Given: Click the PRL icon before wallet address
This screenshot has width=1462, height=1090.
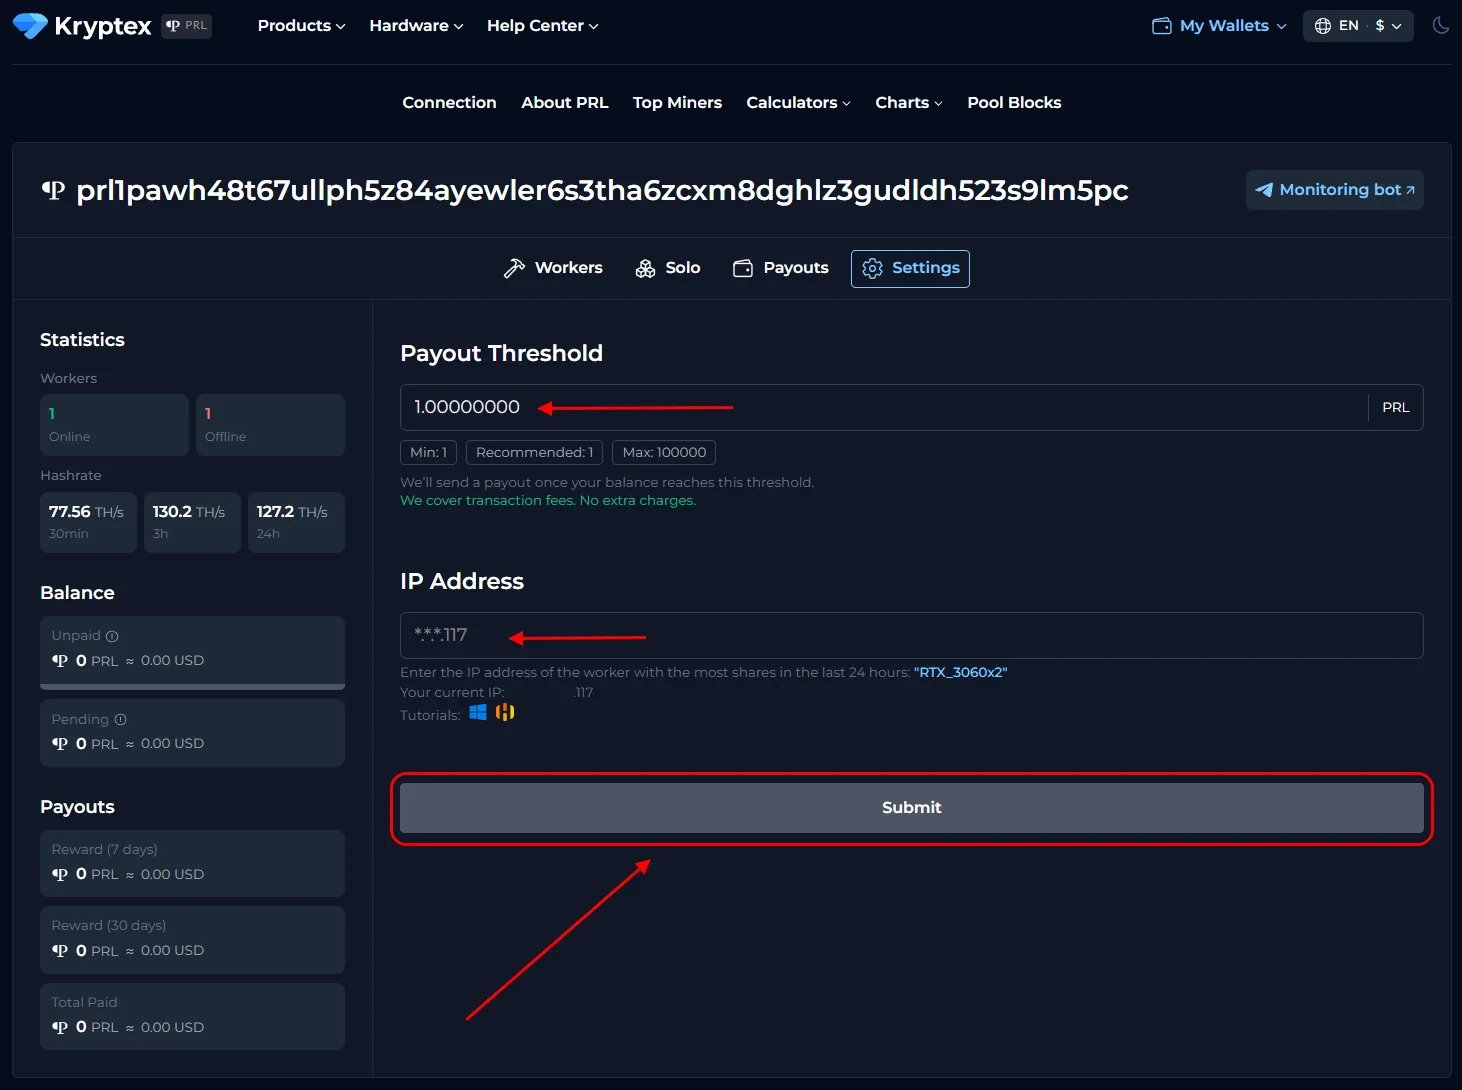Looking at the screenshot, I should tap(53, 190).
